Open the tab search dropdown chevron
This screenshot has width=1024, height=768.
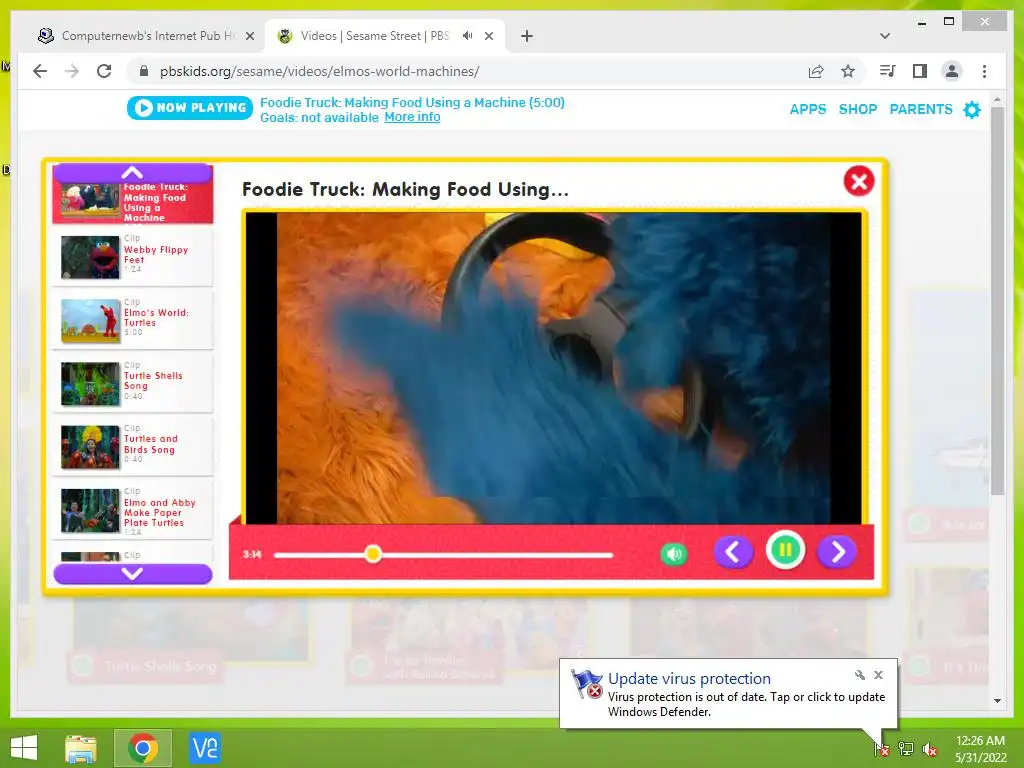884,36
